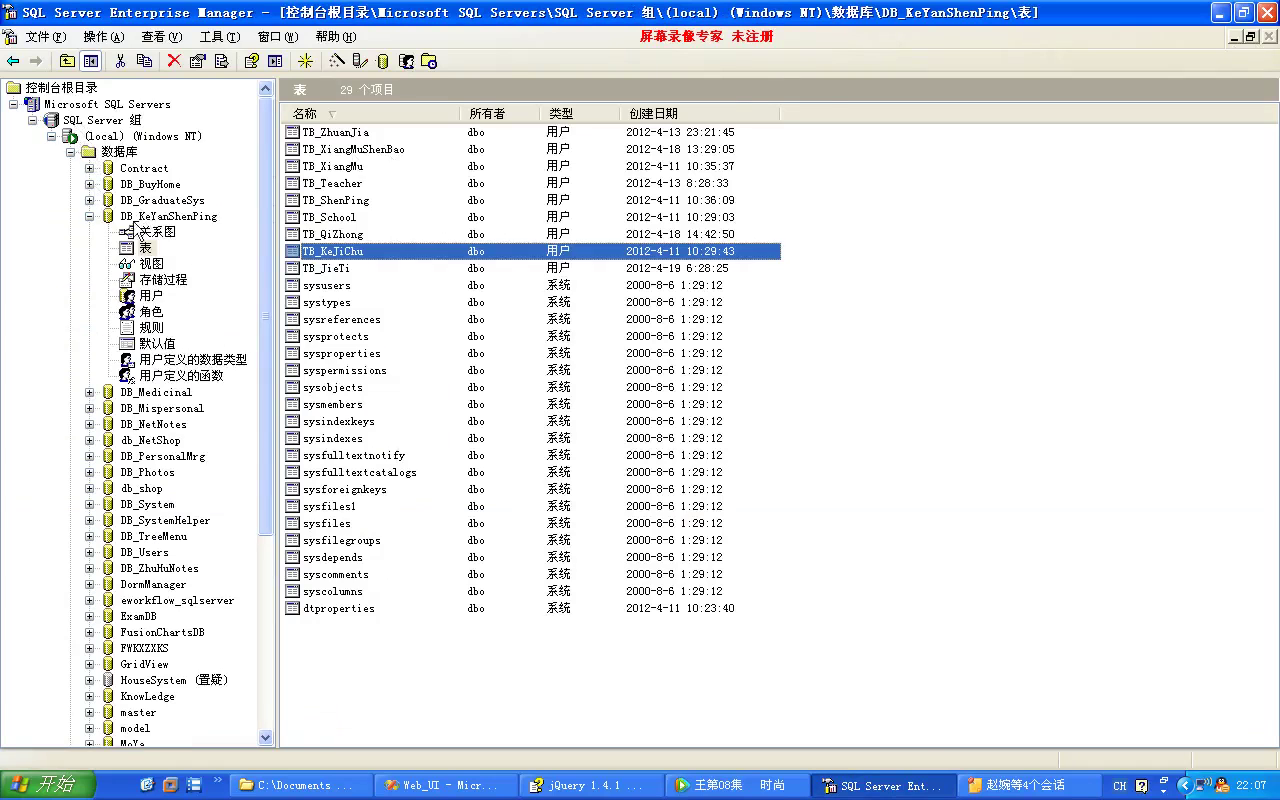Expand the DB_Medicinal database node
This screenshot has width=1280, height=800.
click(89, 392)
